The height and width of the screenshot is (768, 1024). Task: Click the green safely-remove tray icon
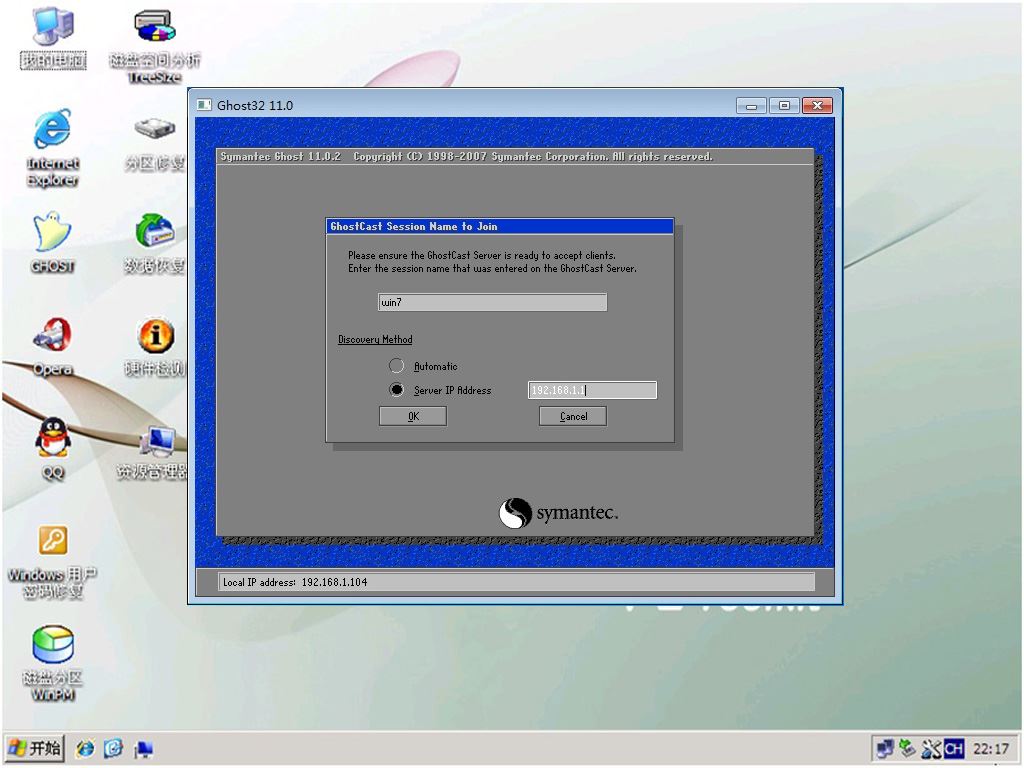907,748
